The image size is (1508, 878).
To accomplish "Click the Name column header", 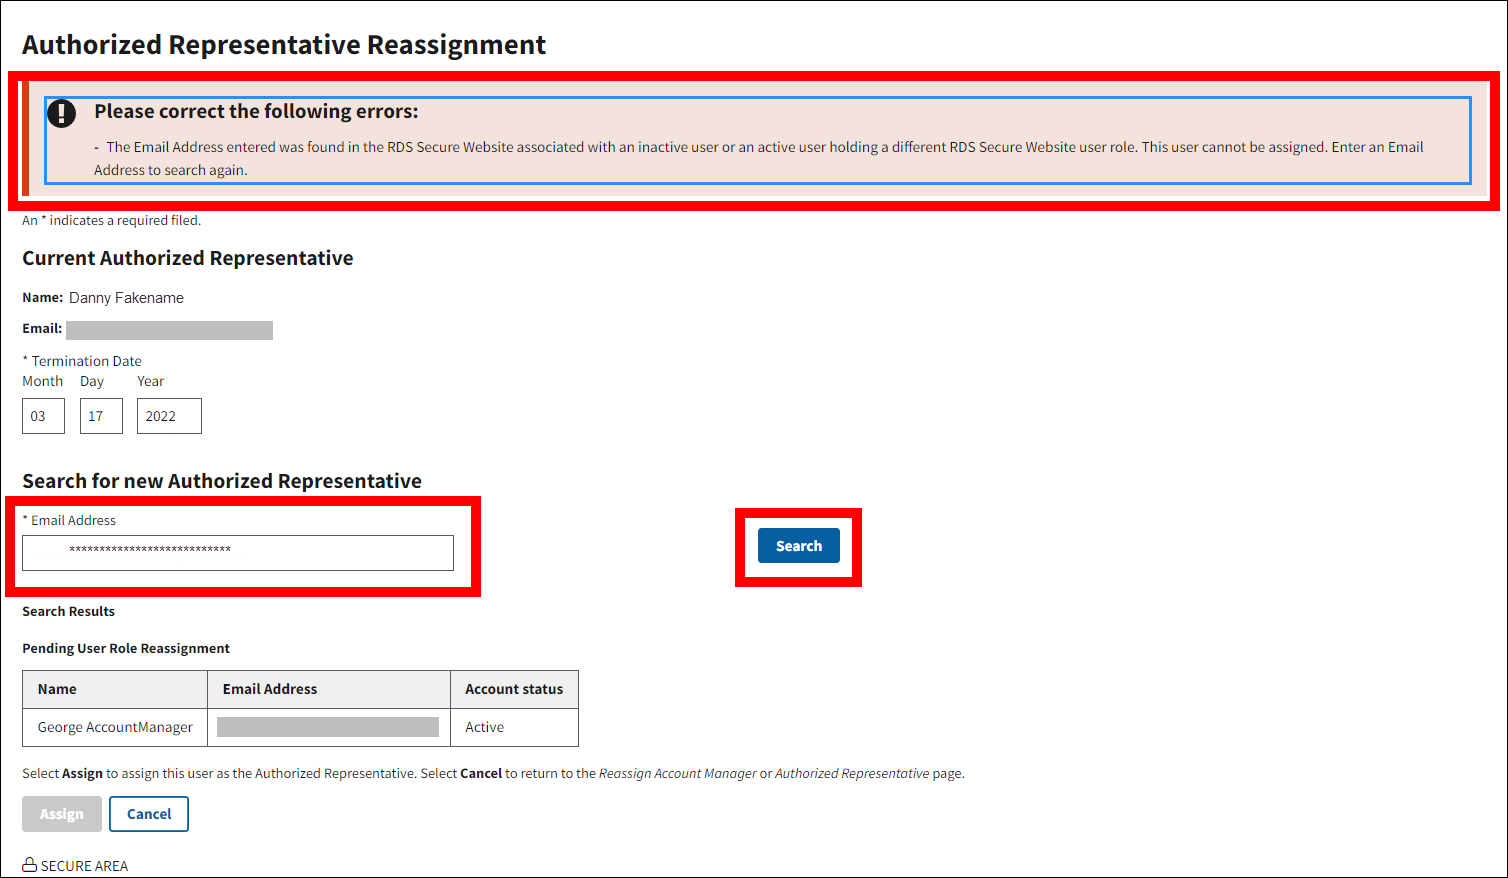I will 57,689.
